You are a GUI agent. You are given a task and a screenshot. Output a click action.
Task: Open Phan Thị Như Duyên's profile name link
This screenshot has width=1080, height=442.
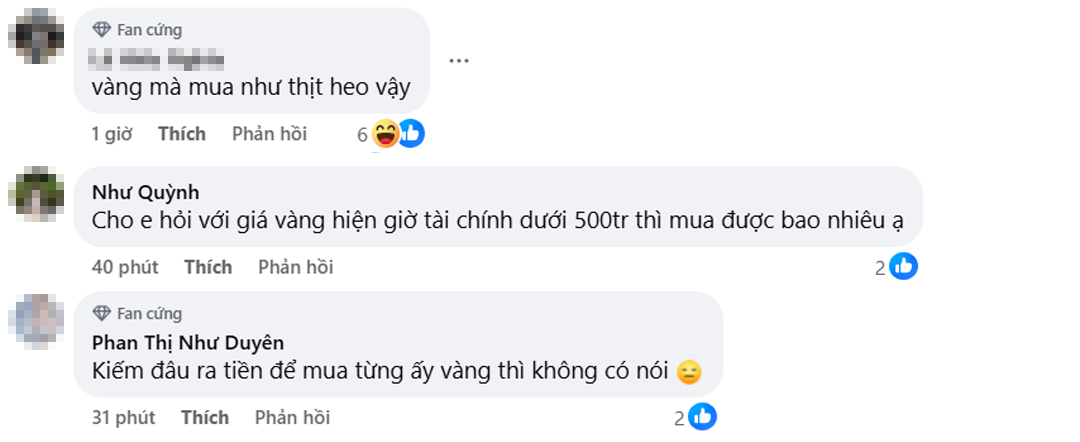188,343
